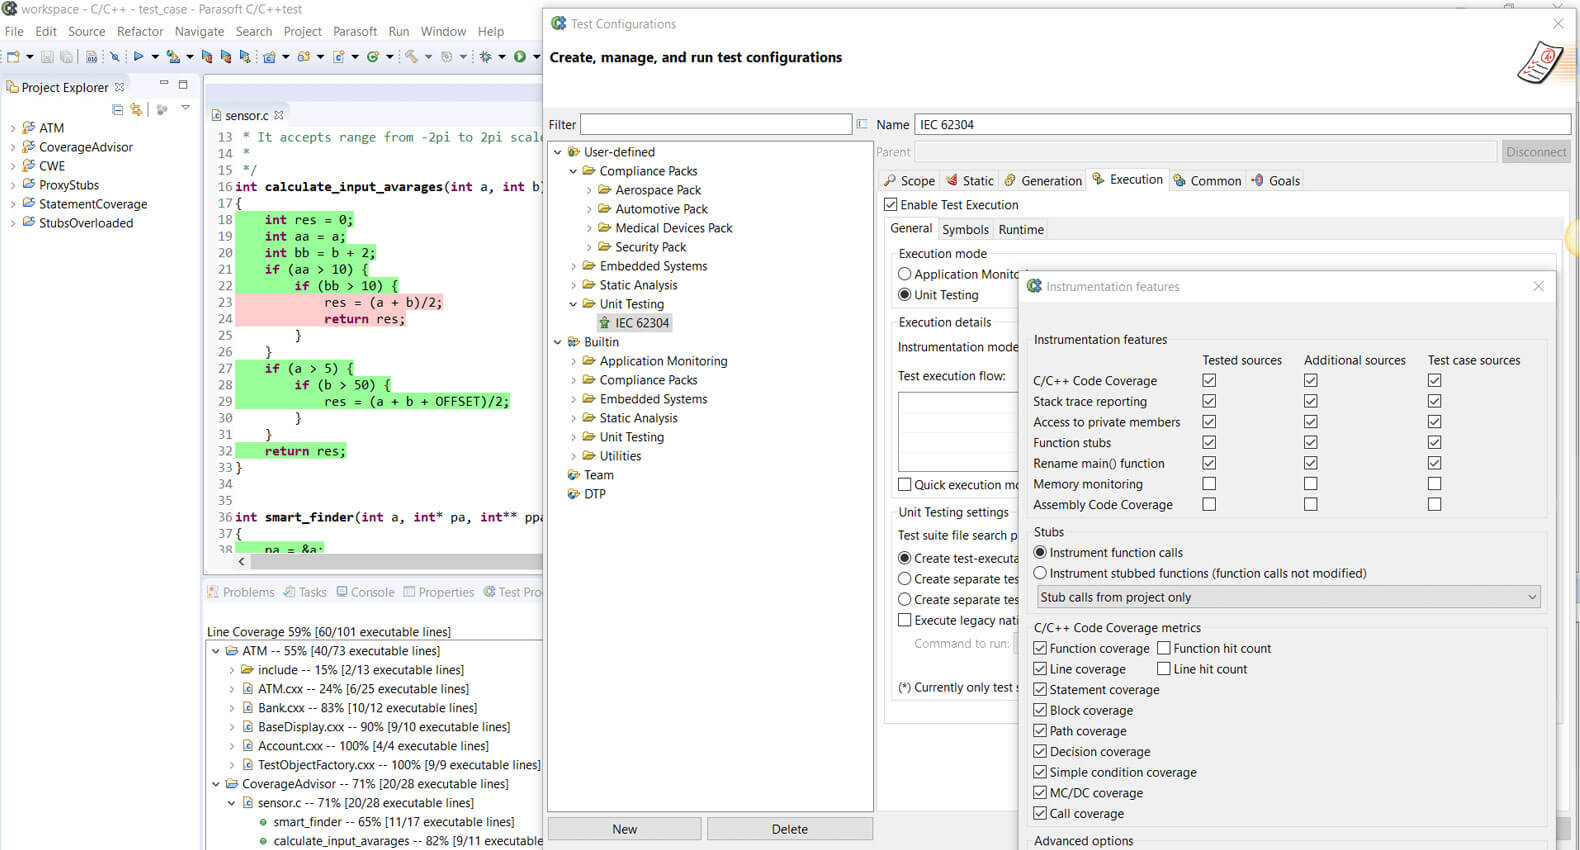Click the Build hammer toolbar icon
This screenshot has height=850, width=1580.
click(411, 57)
